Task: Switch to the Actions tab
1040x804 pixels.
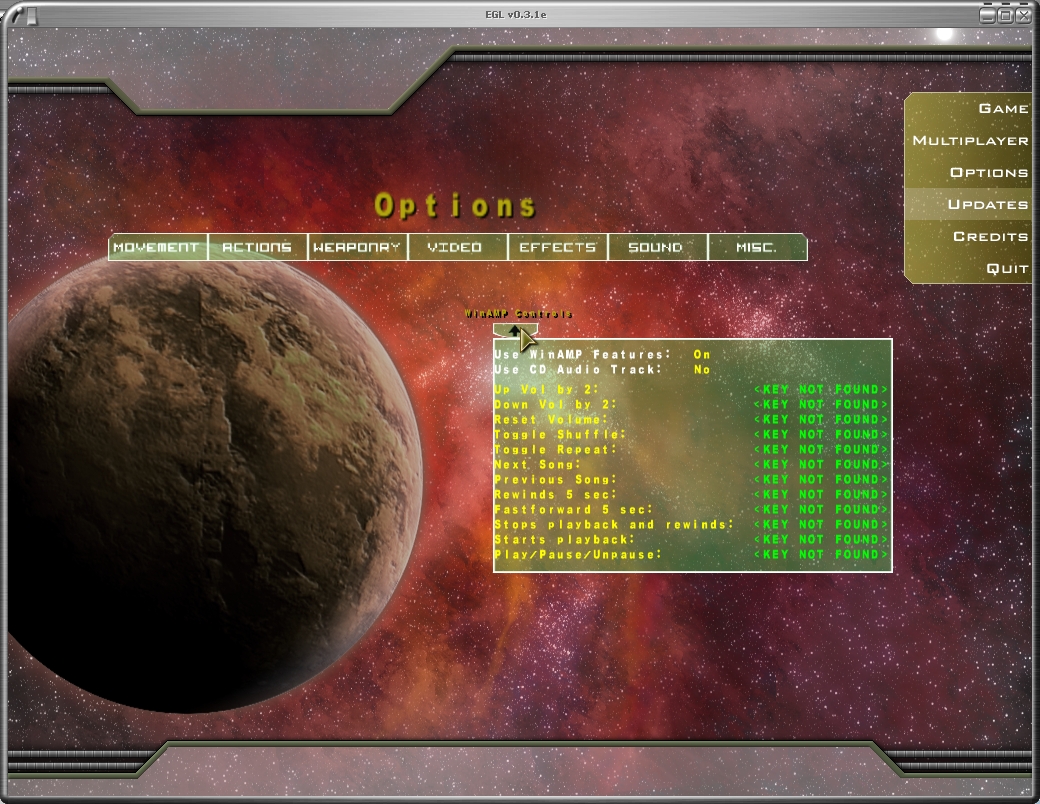Action: (257, 247)
